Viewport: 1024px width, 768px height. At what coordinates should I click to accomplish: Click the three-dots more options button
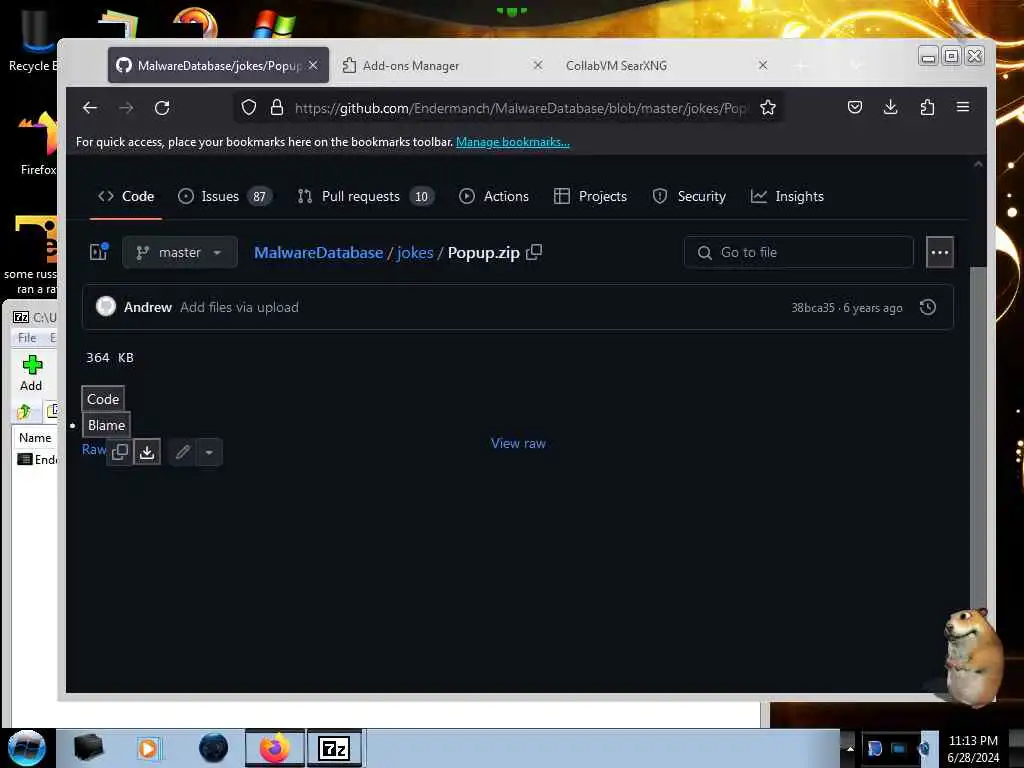pos(940,252)
